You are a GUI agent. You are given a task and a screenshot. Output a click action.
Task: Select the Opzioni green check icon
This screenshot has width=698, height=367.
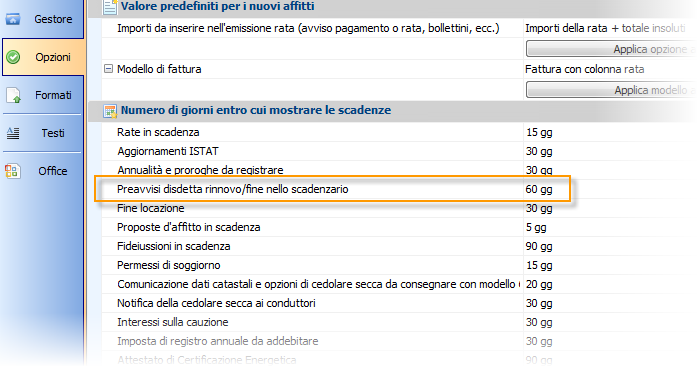click(13, 57)
